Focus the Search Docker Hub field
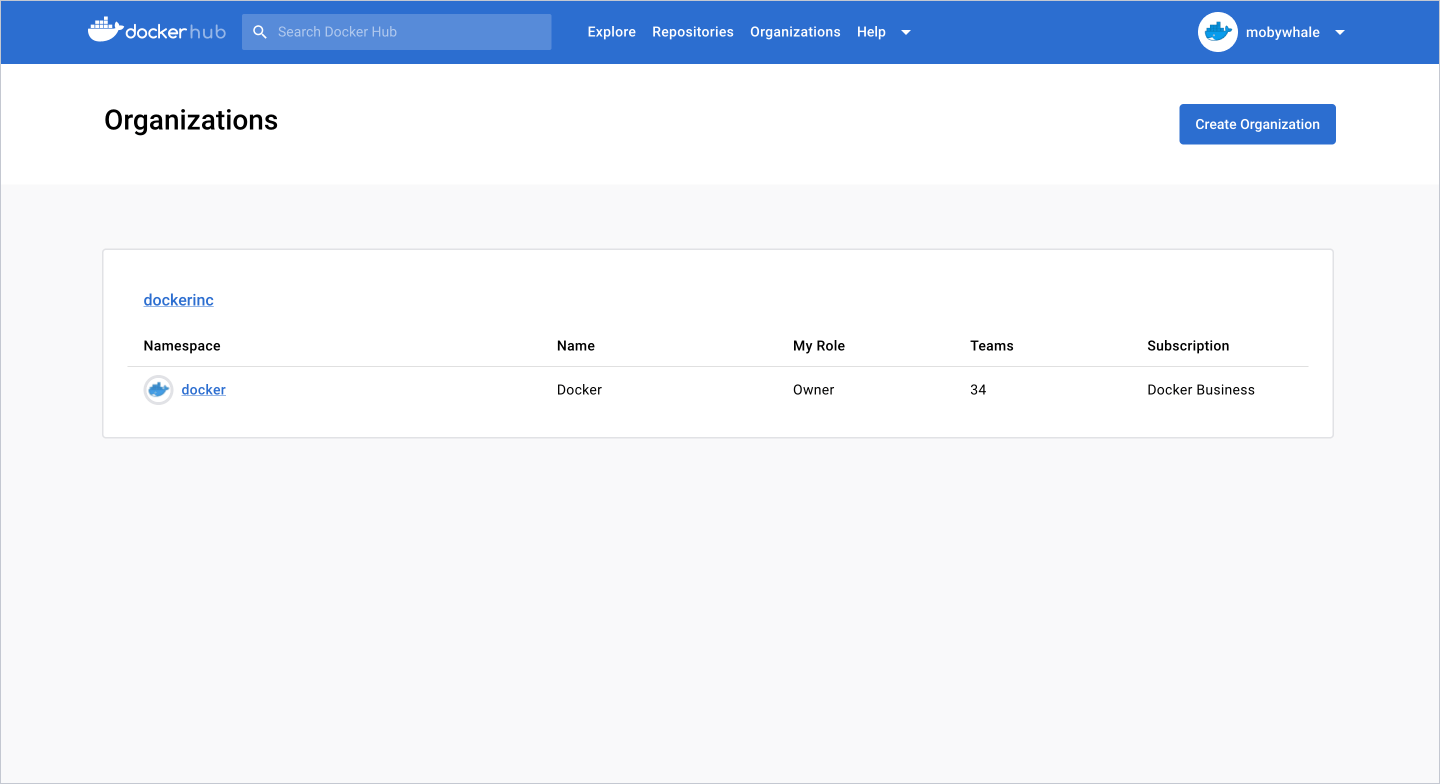The height and width of the screenshot is (784, 1440). point(396,32)
